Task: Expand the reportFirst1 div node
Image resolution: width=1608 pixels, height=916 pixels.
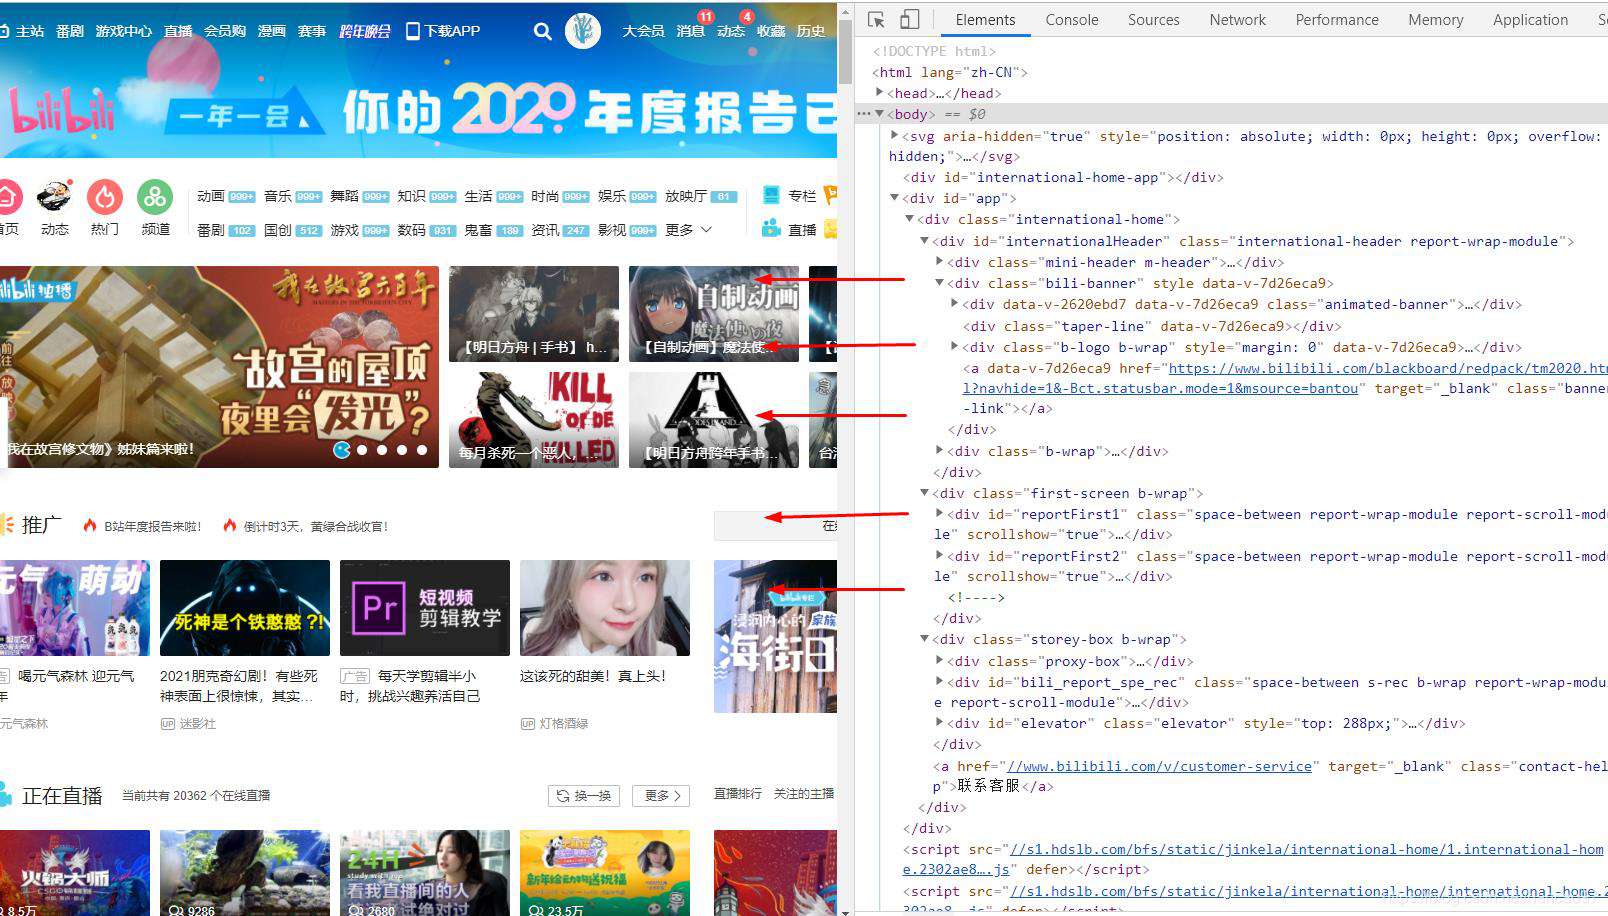Action: coord(939,513)
